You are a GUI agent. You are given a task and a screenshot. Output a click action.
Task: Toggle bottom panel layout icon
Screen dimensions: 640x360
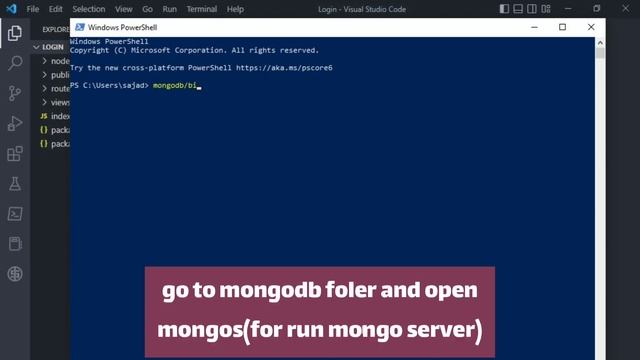coord(518,9)
